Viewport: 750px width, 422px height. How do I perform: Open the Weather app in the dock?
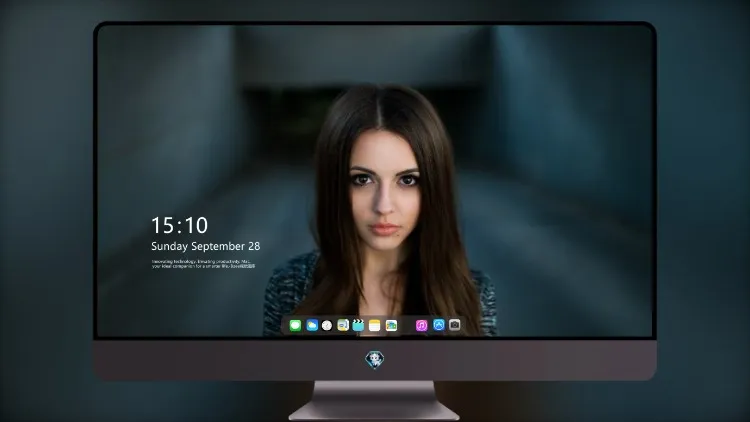(312, 325)
